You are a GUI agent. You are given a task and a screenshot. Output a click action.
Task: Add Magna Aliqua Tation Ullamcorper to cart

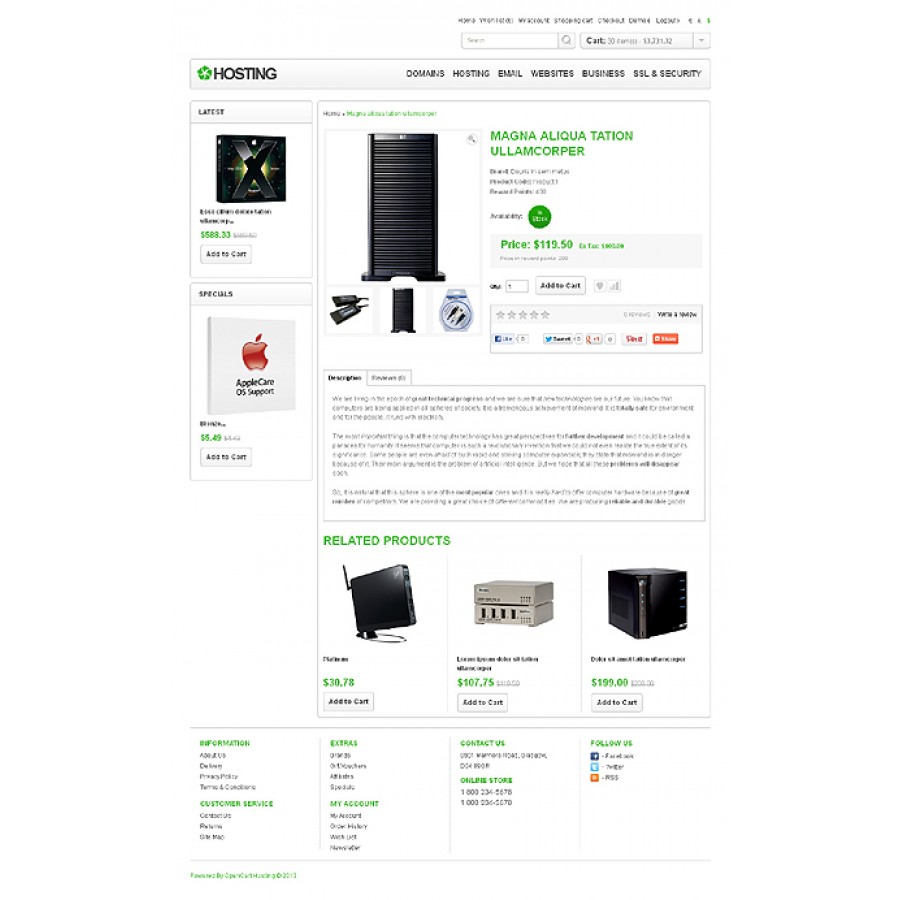pos(560,285)
